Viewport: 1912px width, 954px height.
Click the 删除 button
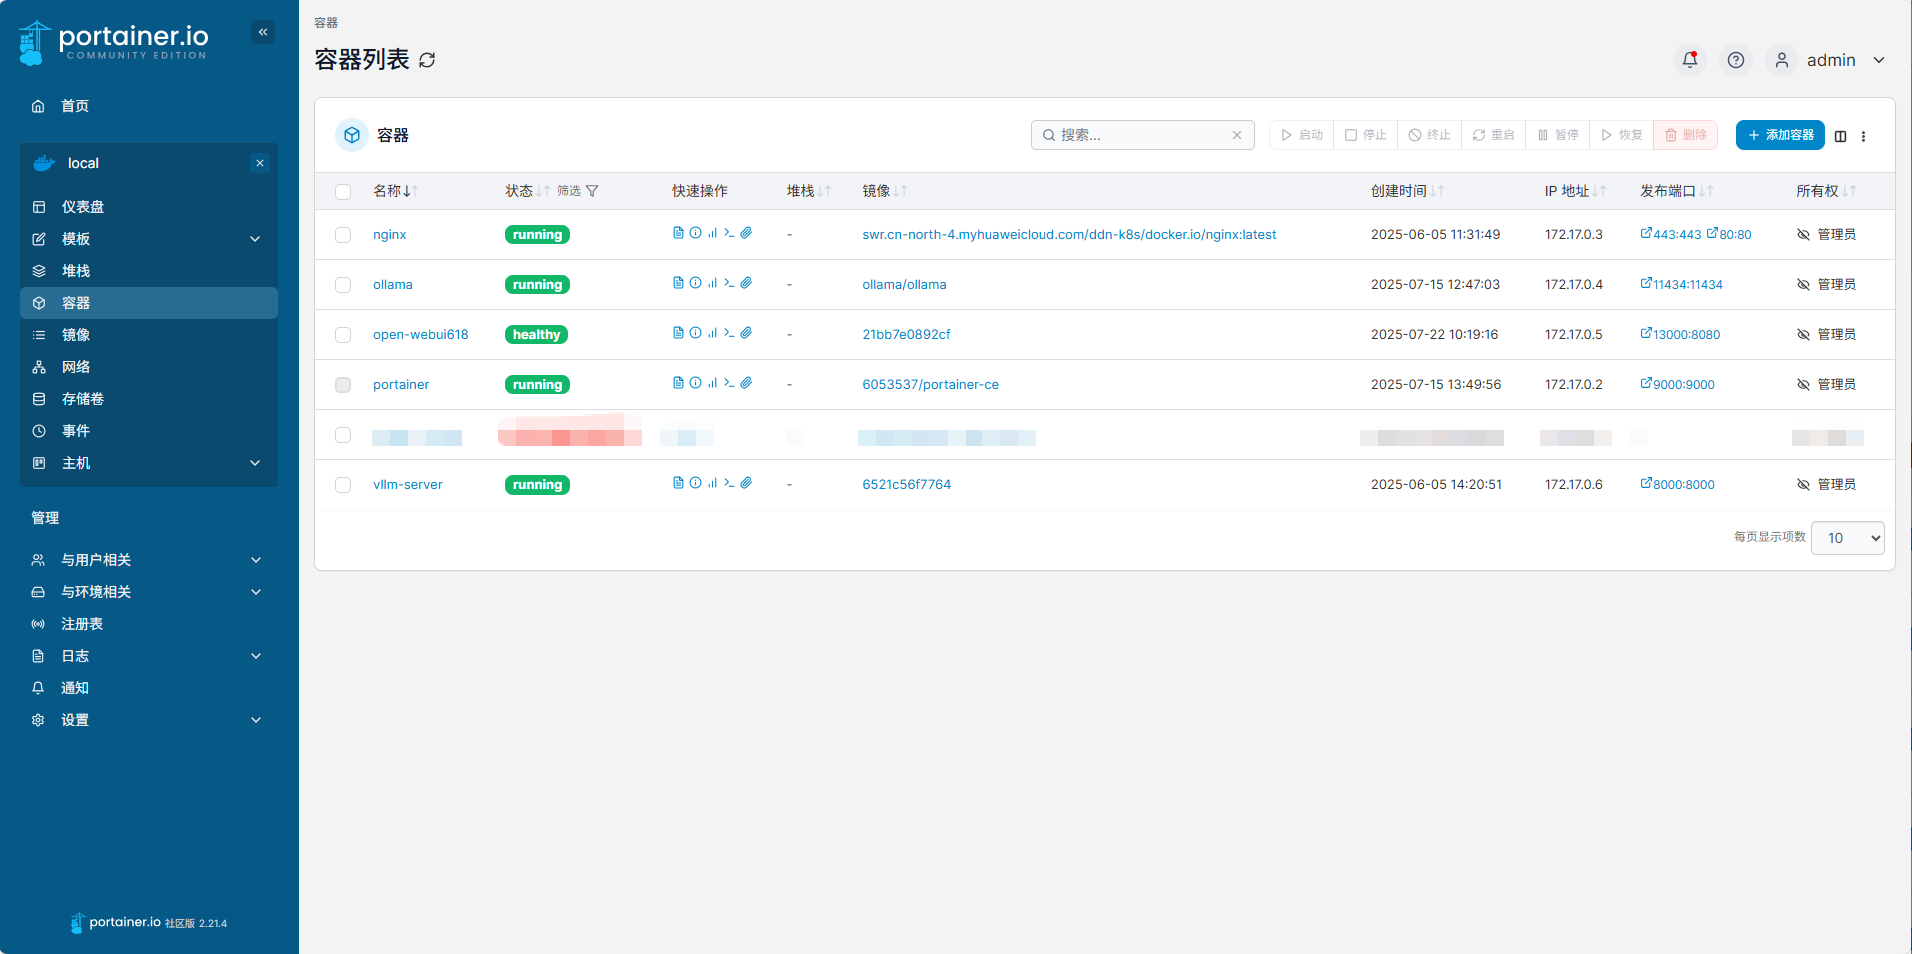1686,135
